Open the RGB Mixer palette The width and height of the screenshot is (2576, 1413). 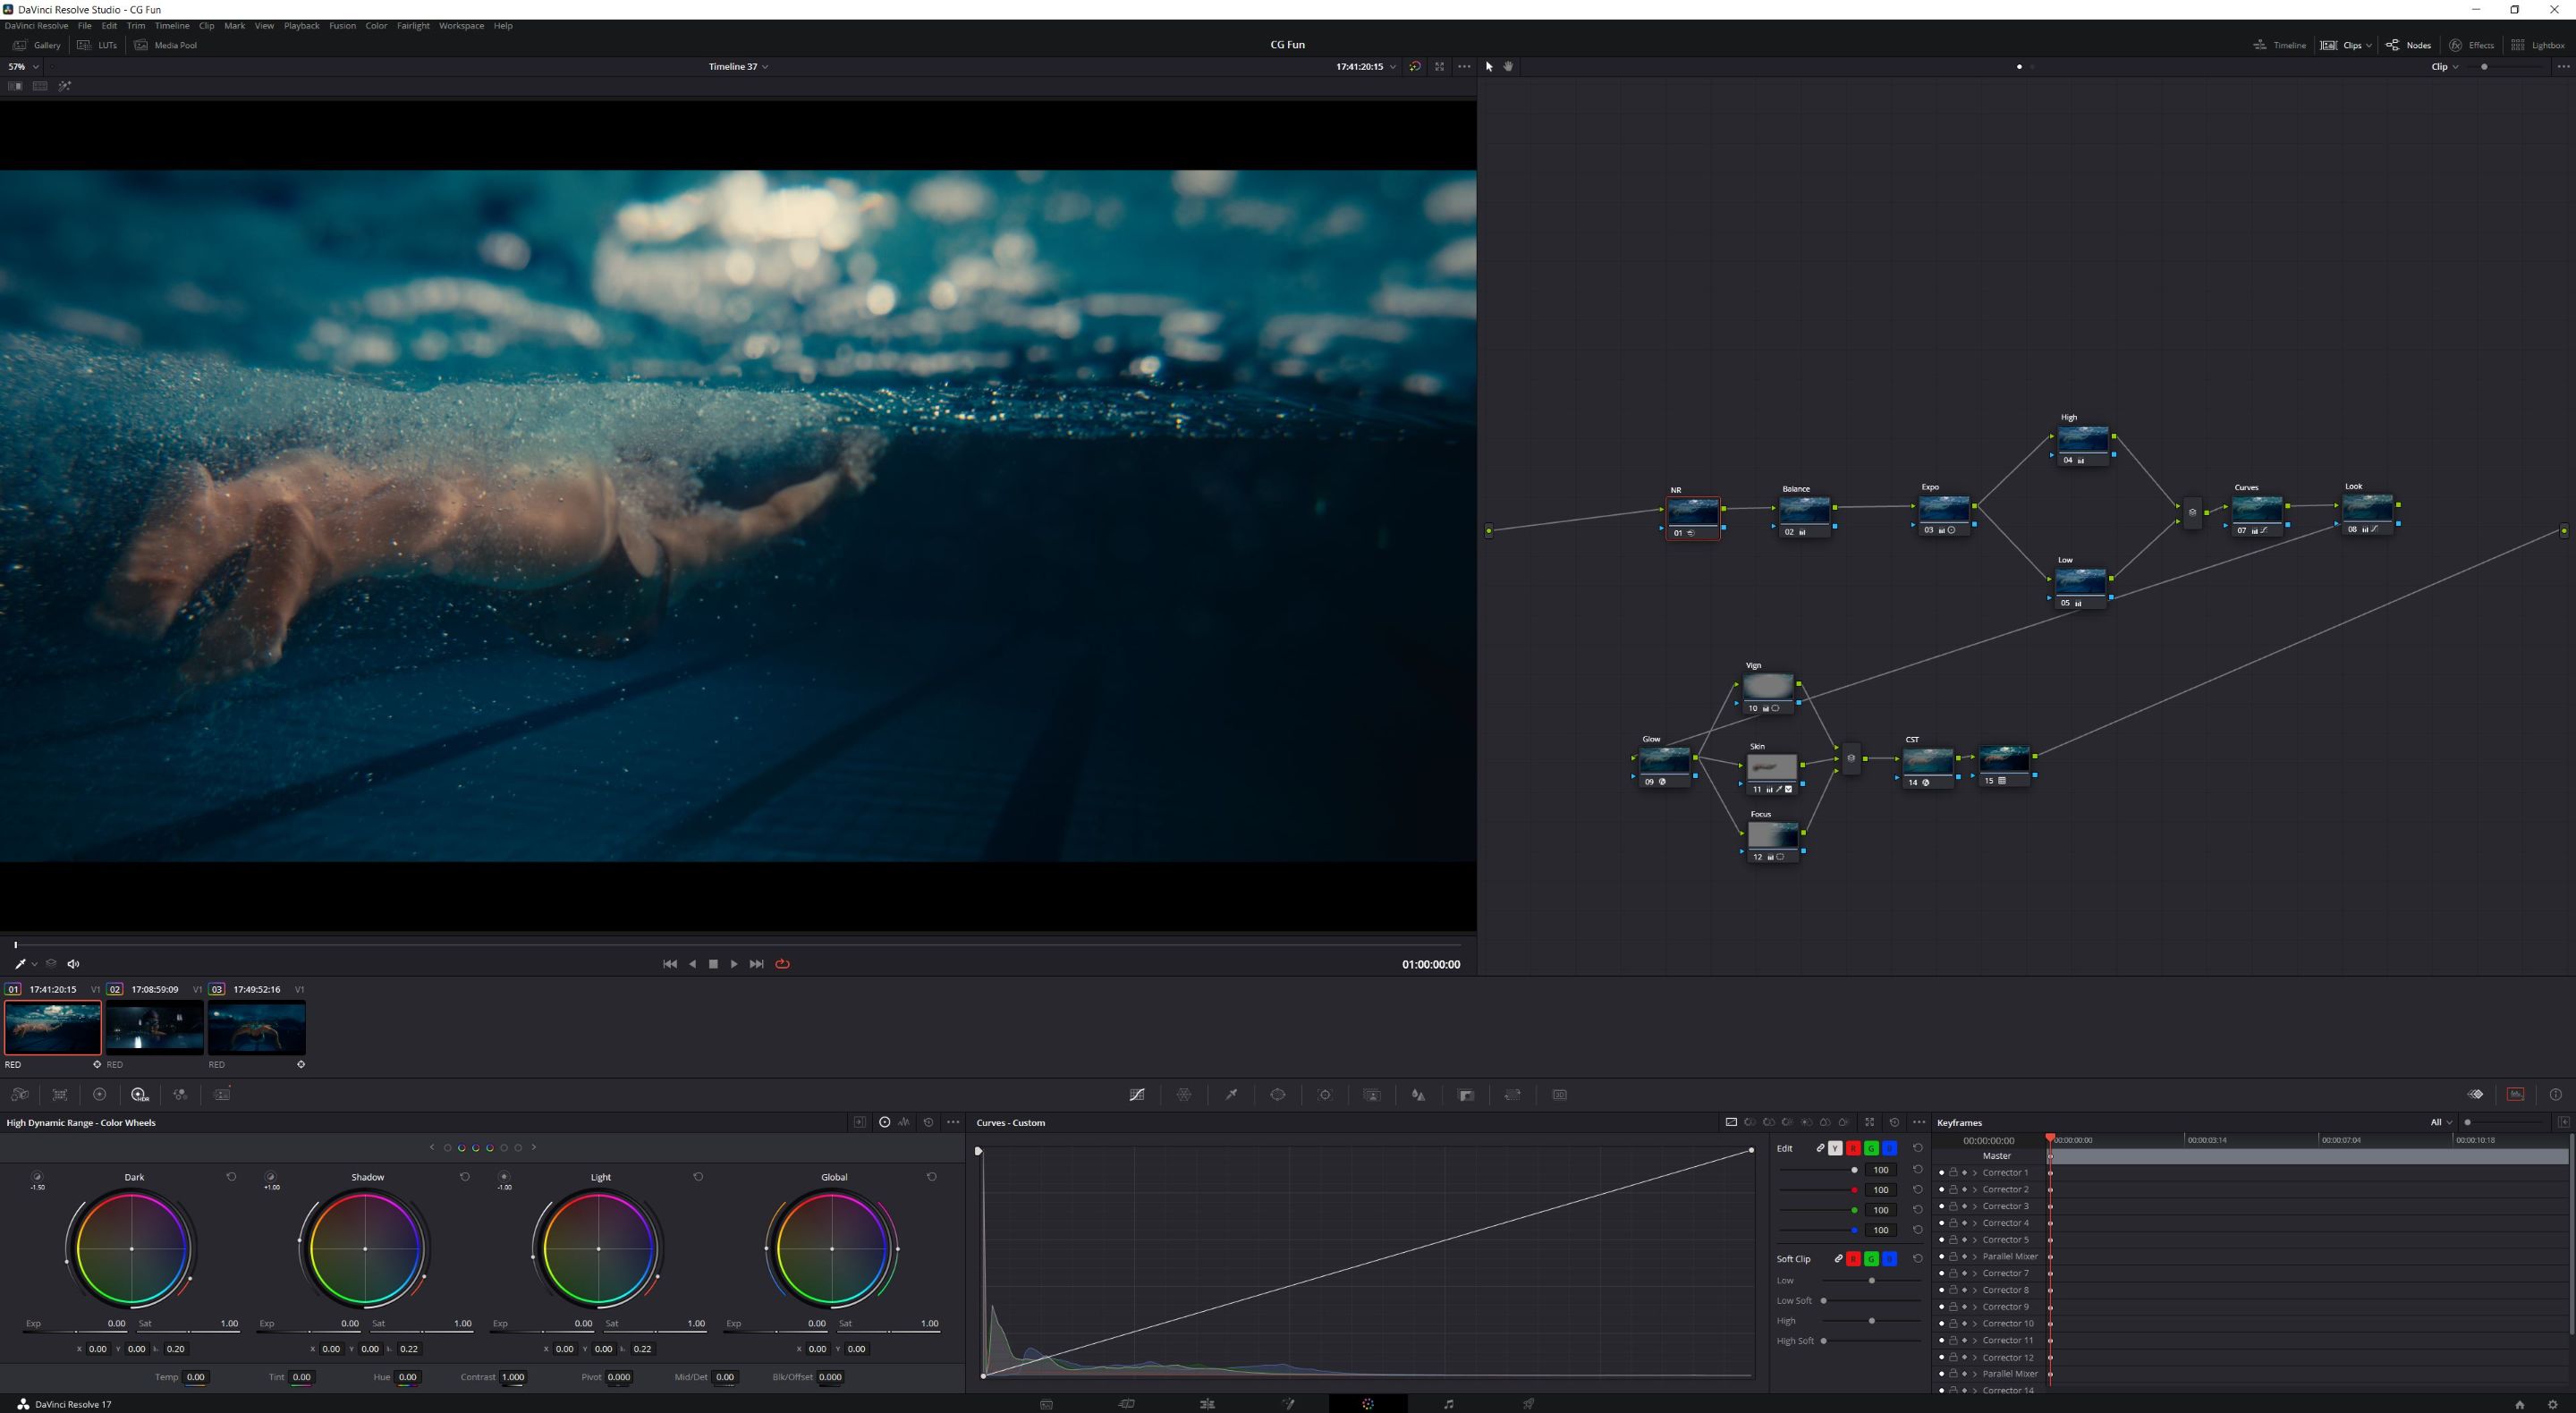[180, 1095]
